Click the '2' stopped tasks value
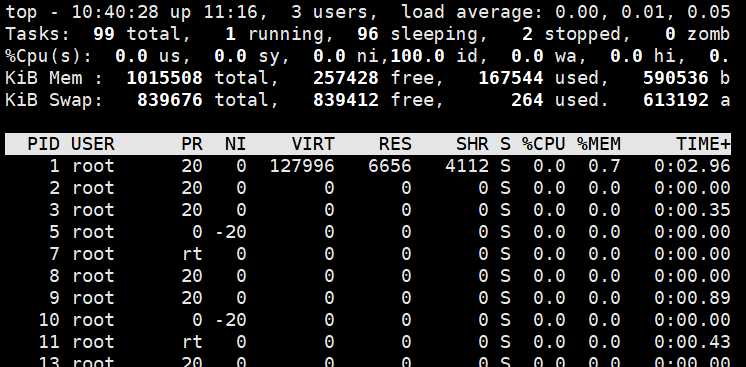This screenshot has height=367, width=746. point(527,34)
